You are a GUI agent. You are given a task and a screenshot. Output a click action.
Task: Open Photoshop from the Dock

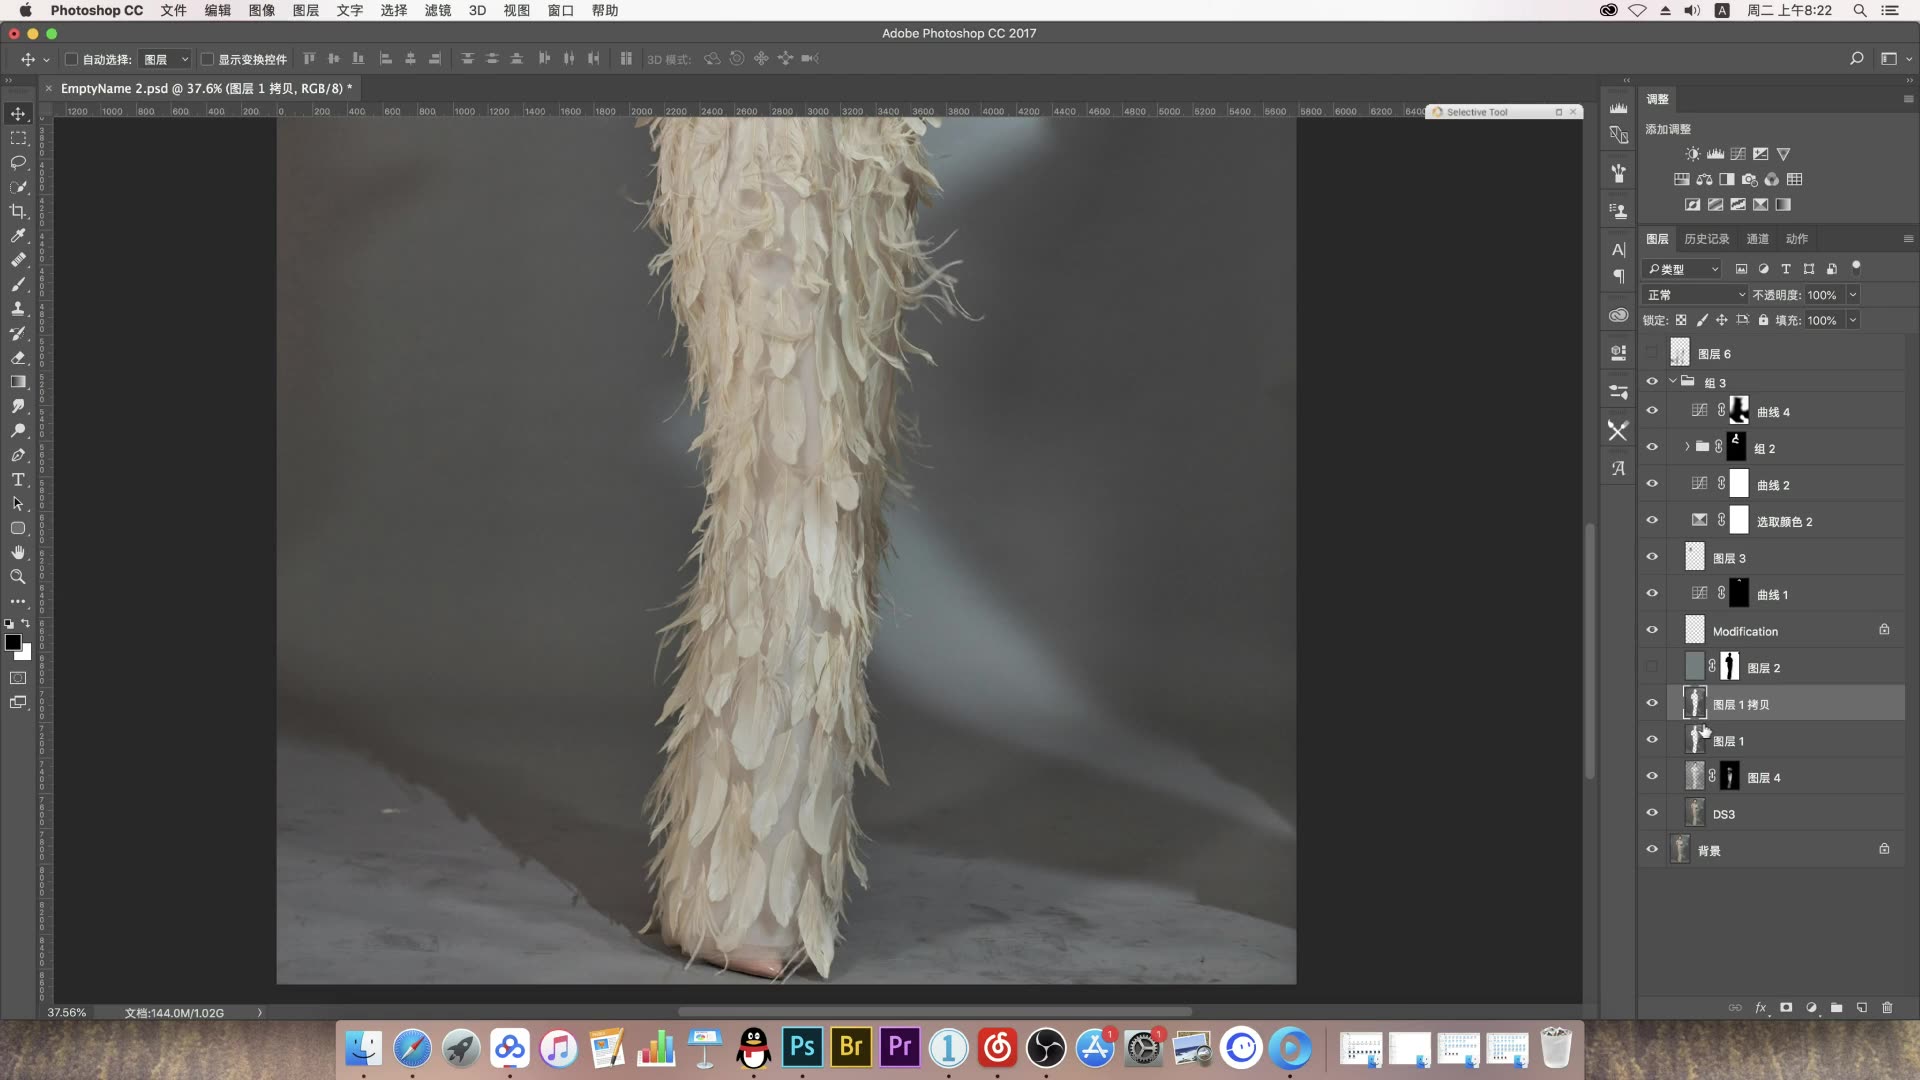[802, 1047]
